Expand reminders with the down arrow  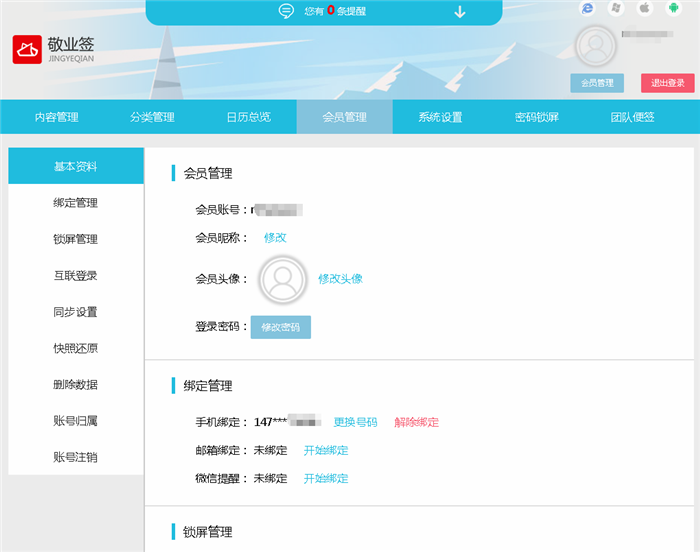point(460,12)
